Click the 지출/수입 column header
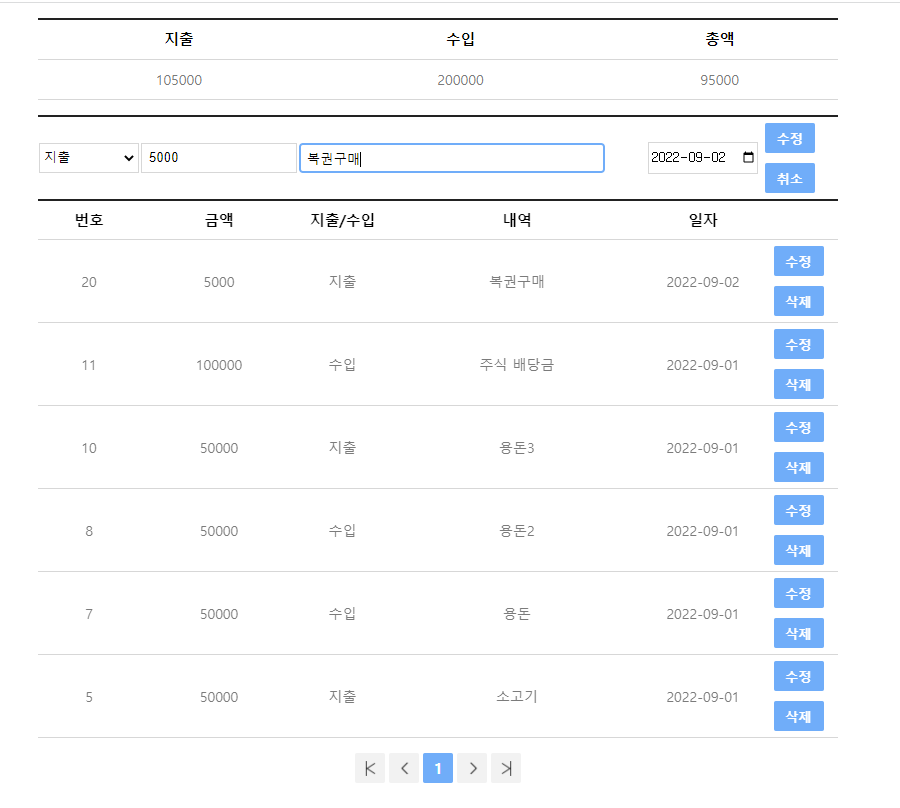The image size is (900, 808). click(343, 220)
